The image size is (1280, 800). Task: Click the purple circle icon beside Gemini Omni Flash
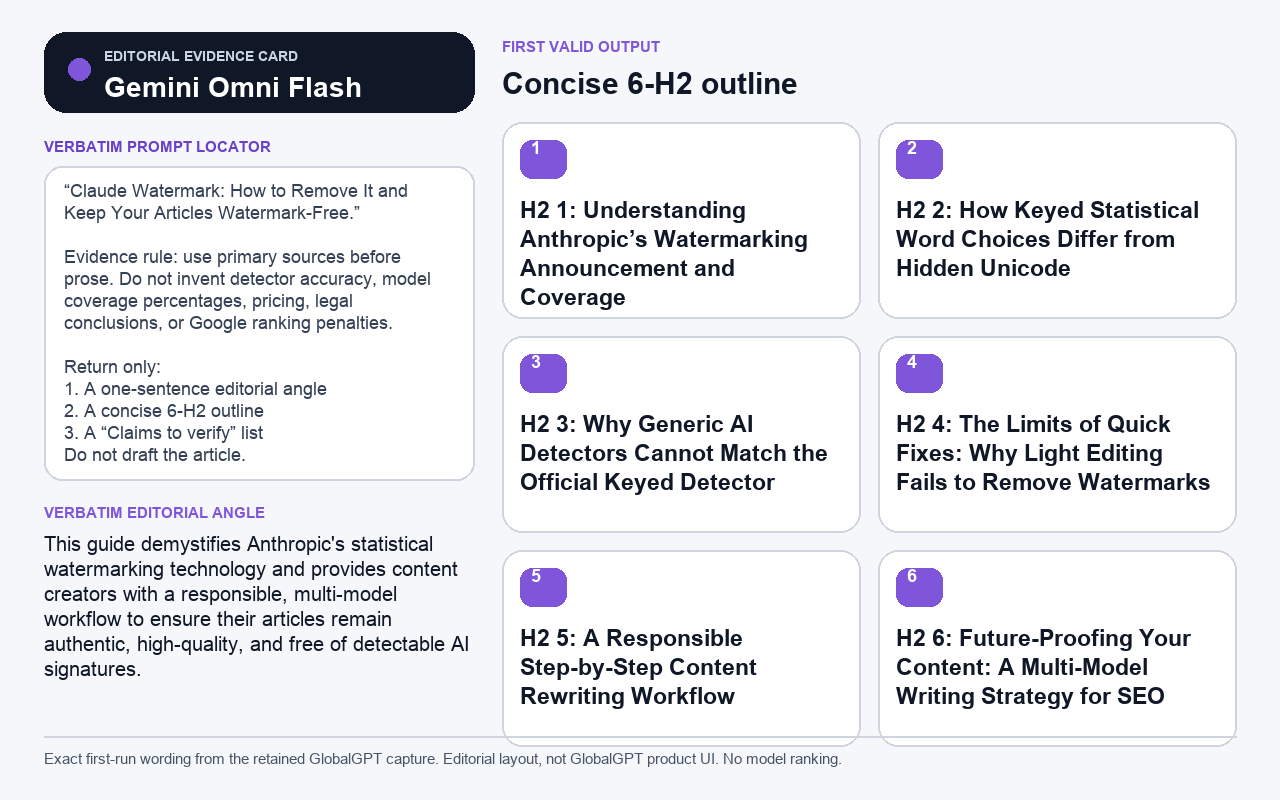[x=79, y=69]
